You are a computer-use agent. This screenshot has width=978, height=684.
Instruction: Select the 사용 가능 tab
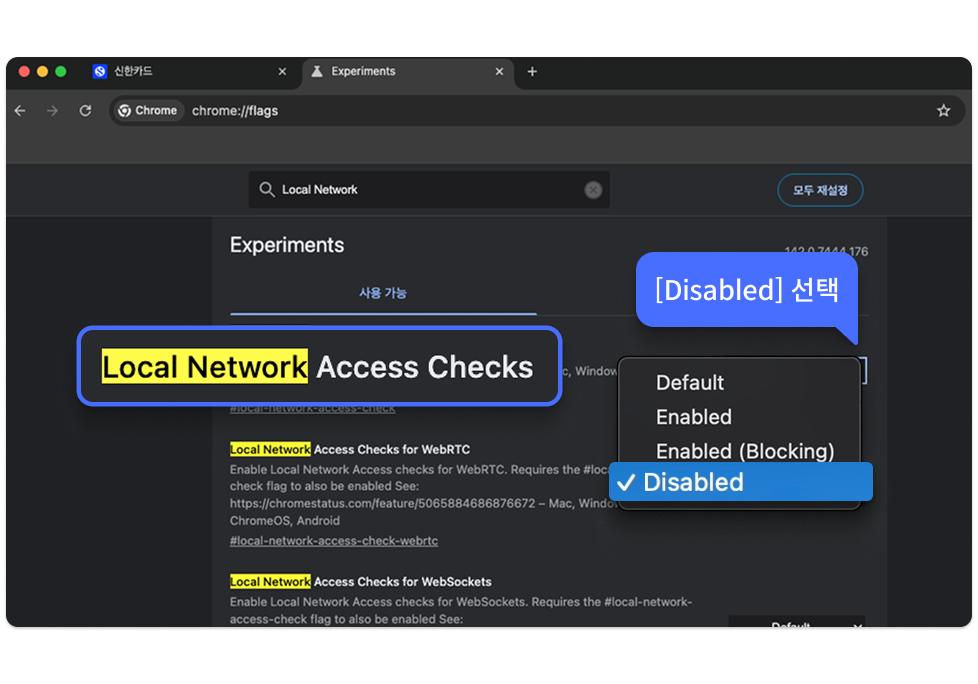[383, 293]
